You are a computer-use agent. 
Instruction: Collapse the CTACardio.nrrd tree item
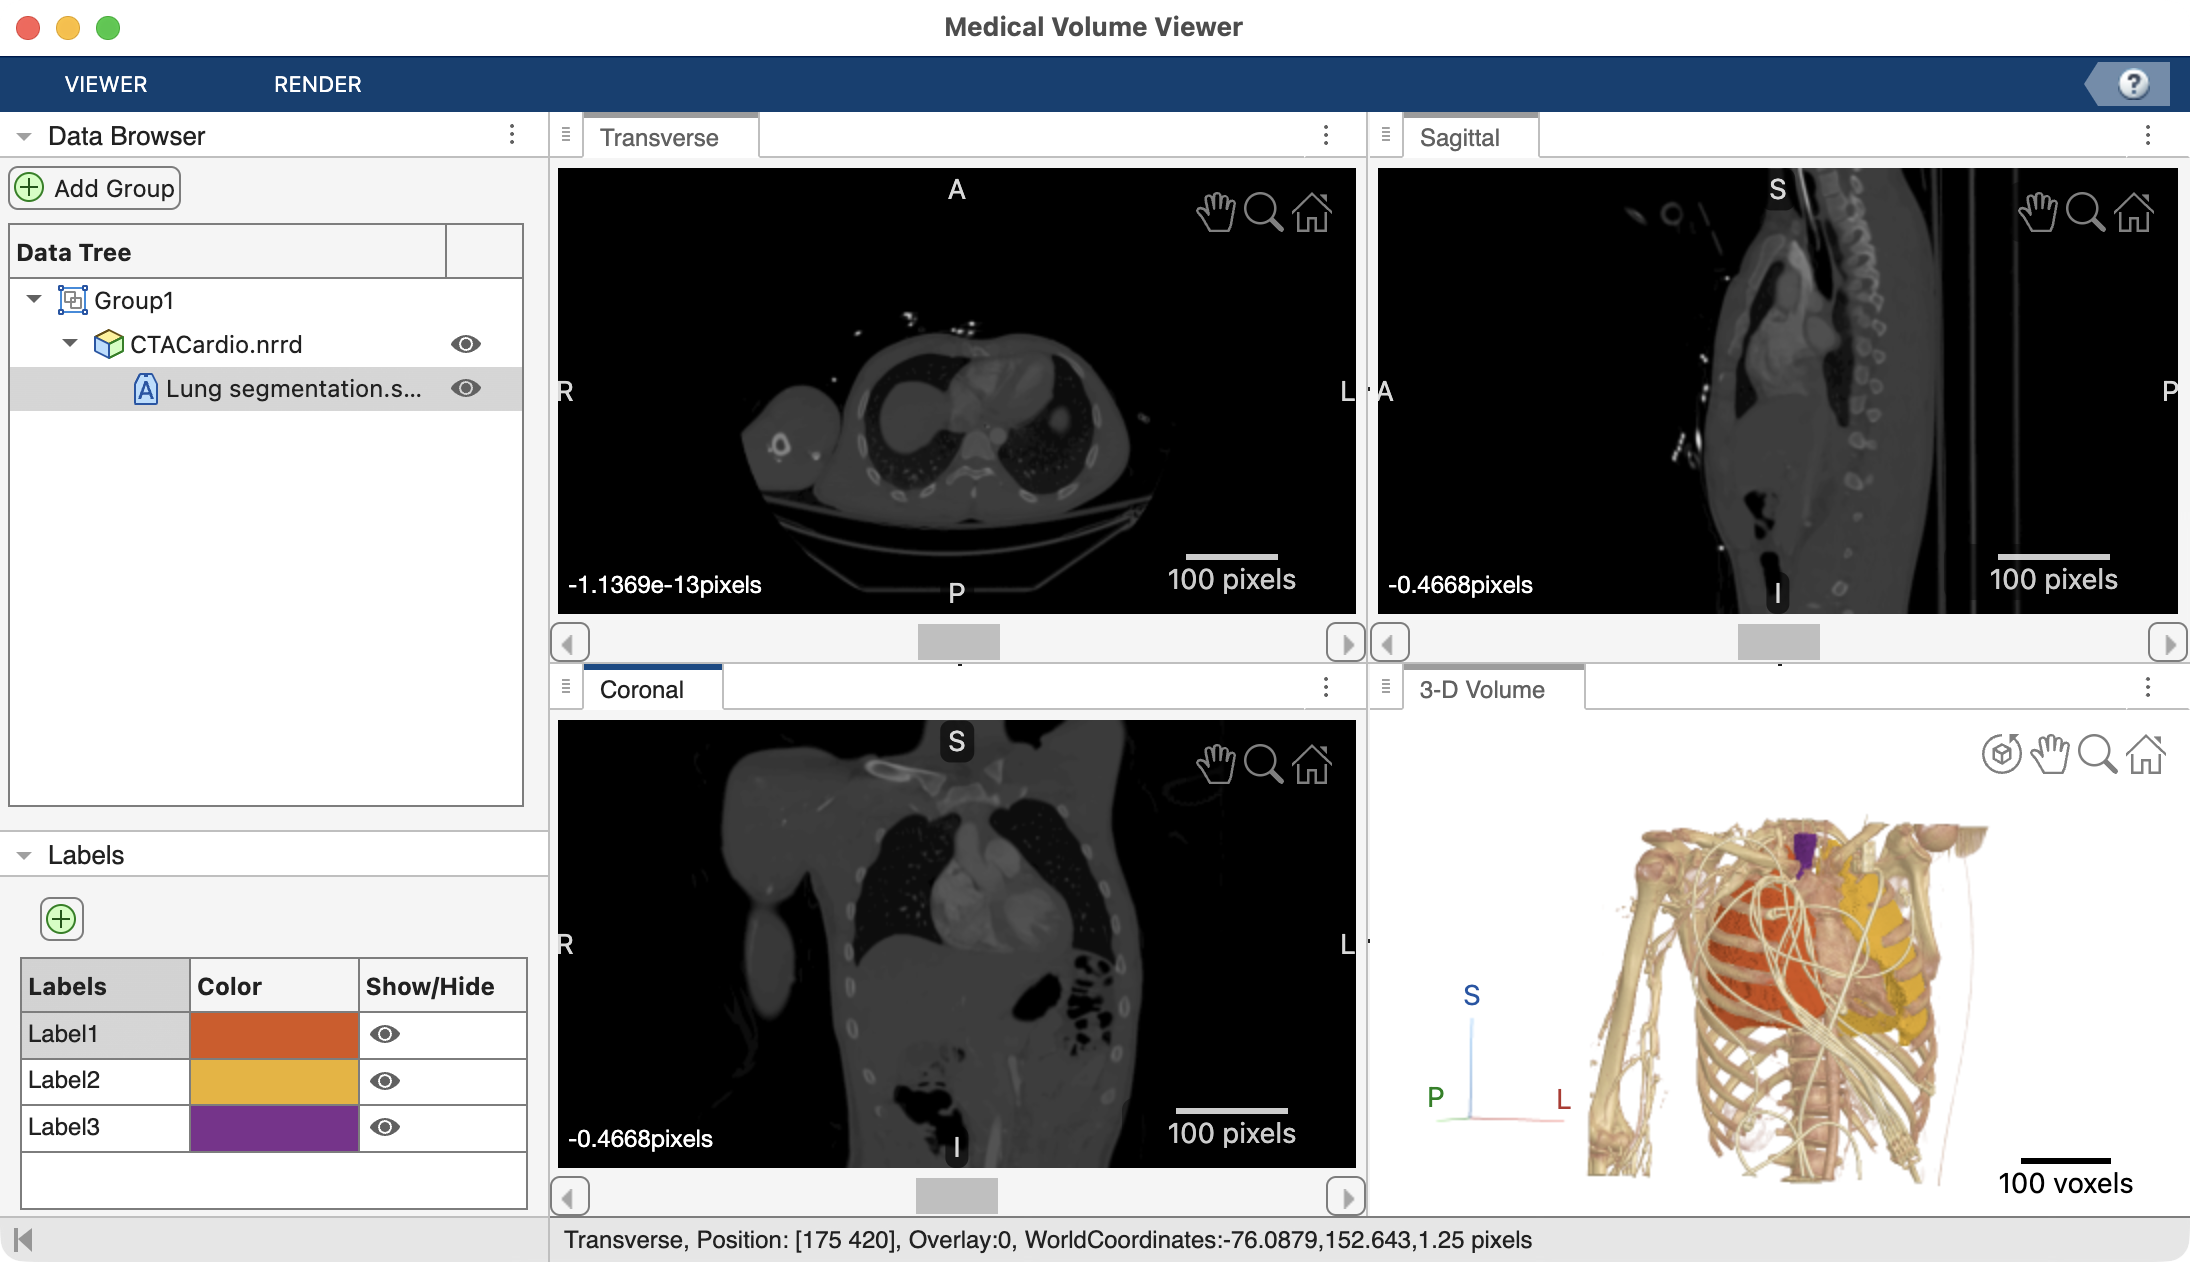point(70,343)
